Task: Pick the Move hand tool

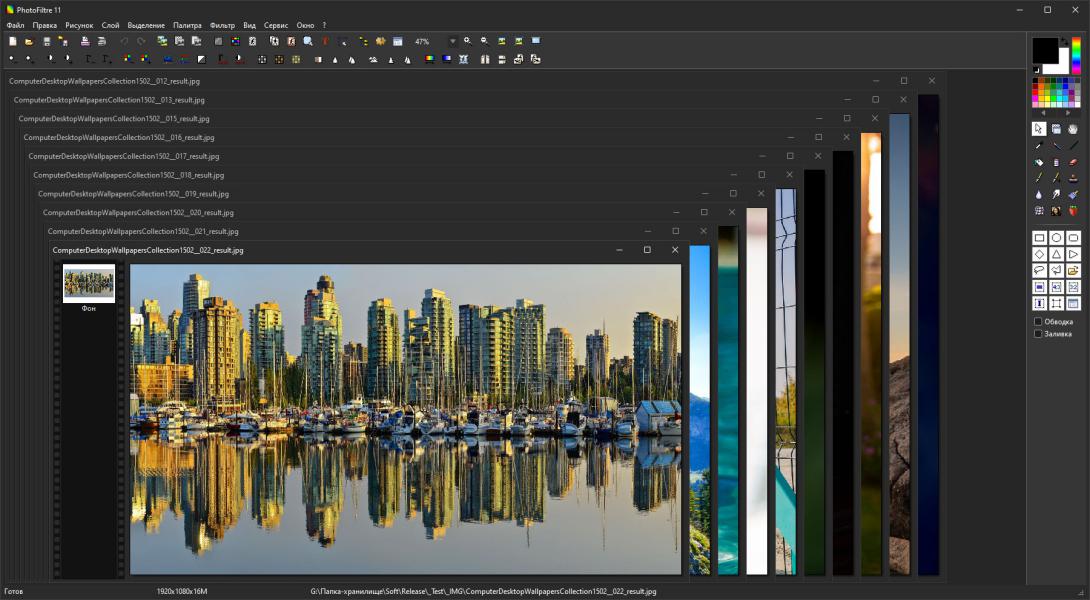Action: [x=1073, y=129]
